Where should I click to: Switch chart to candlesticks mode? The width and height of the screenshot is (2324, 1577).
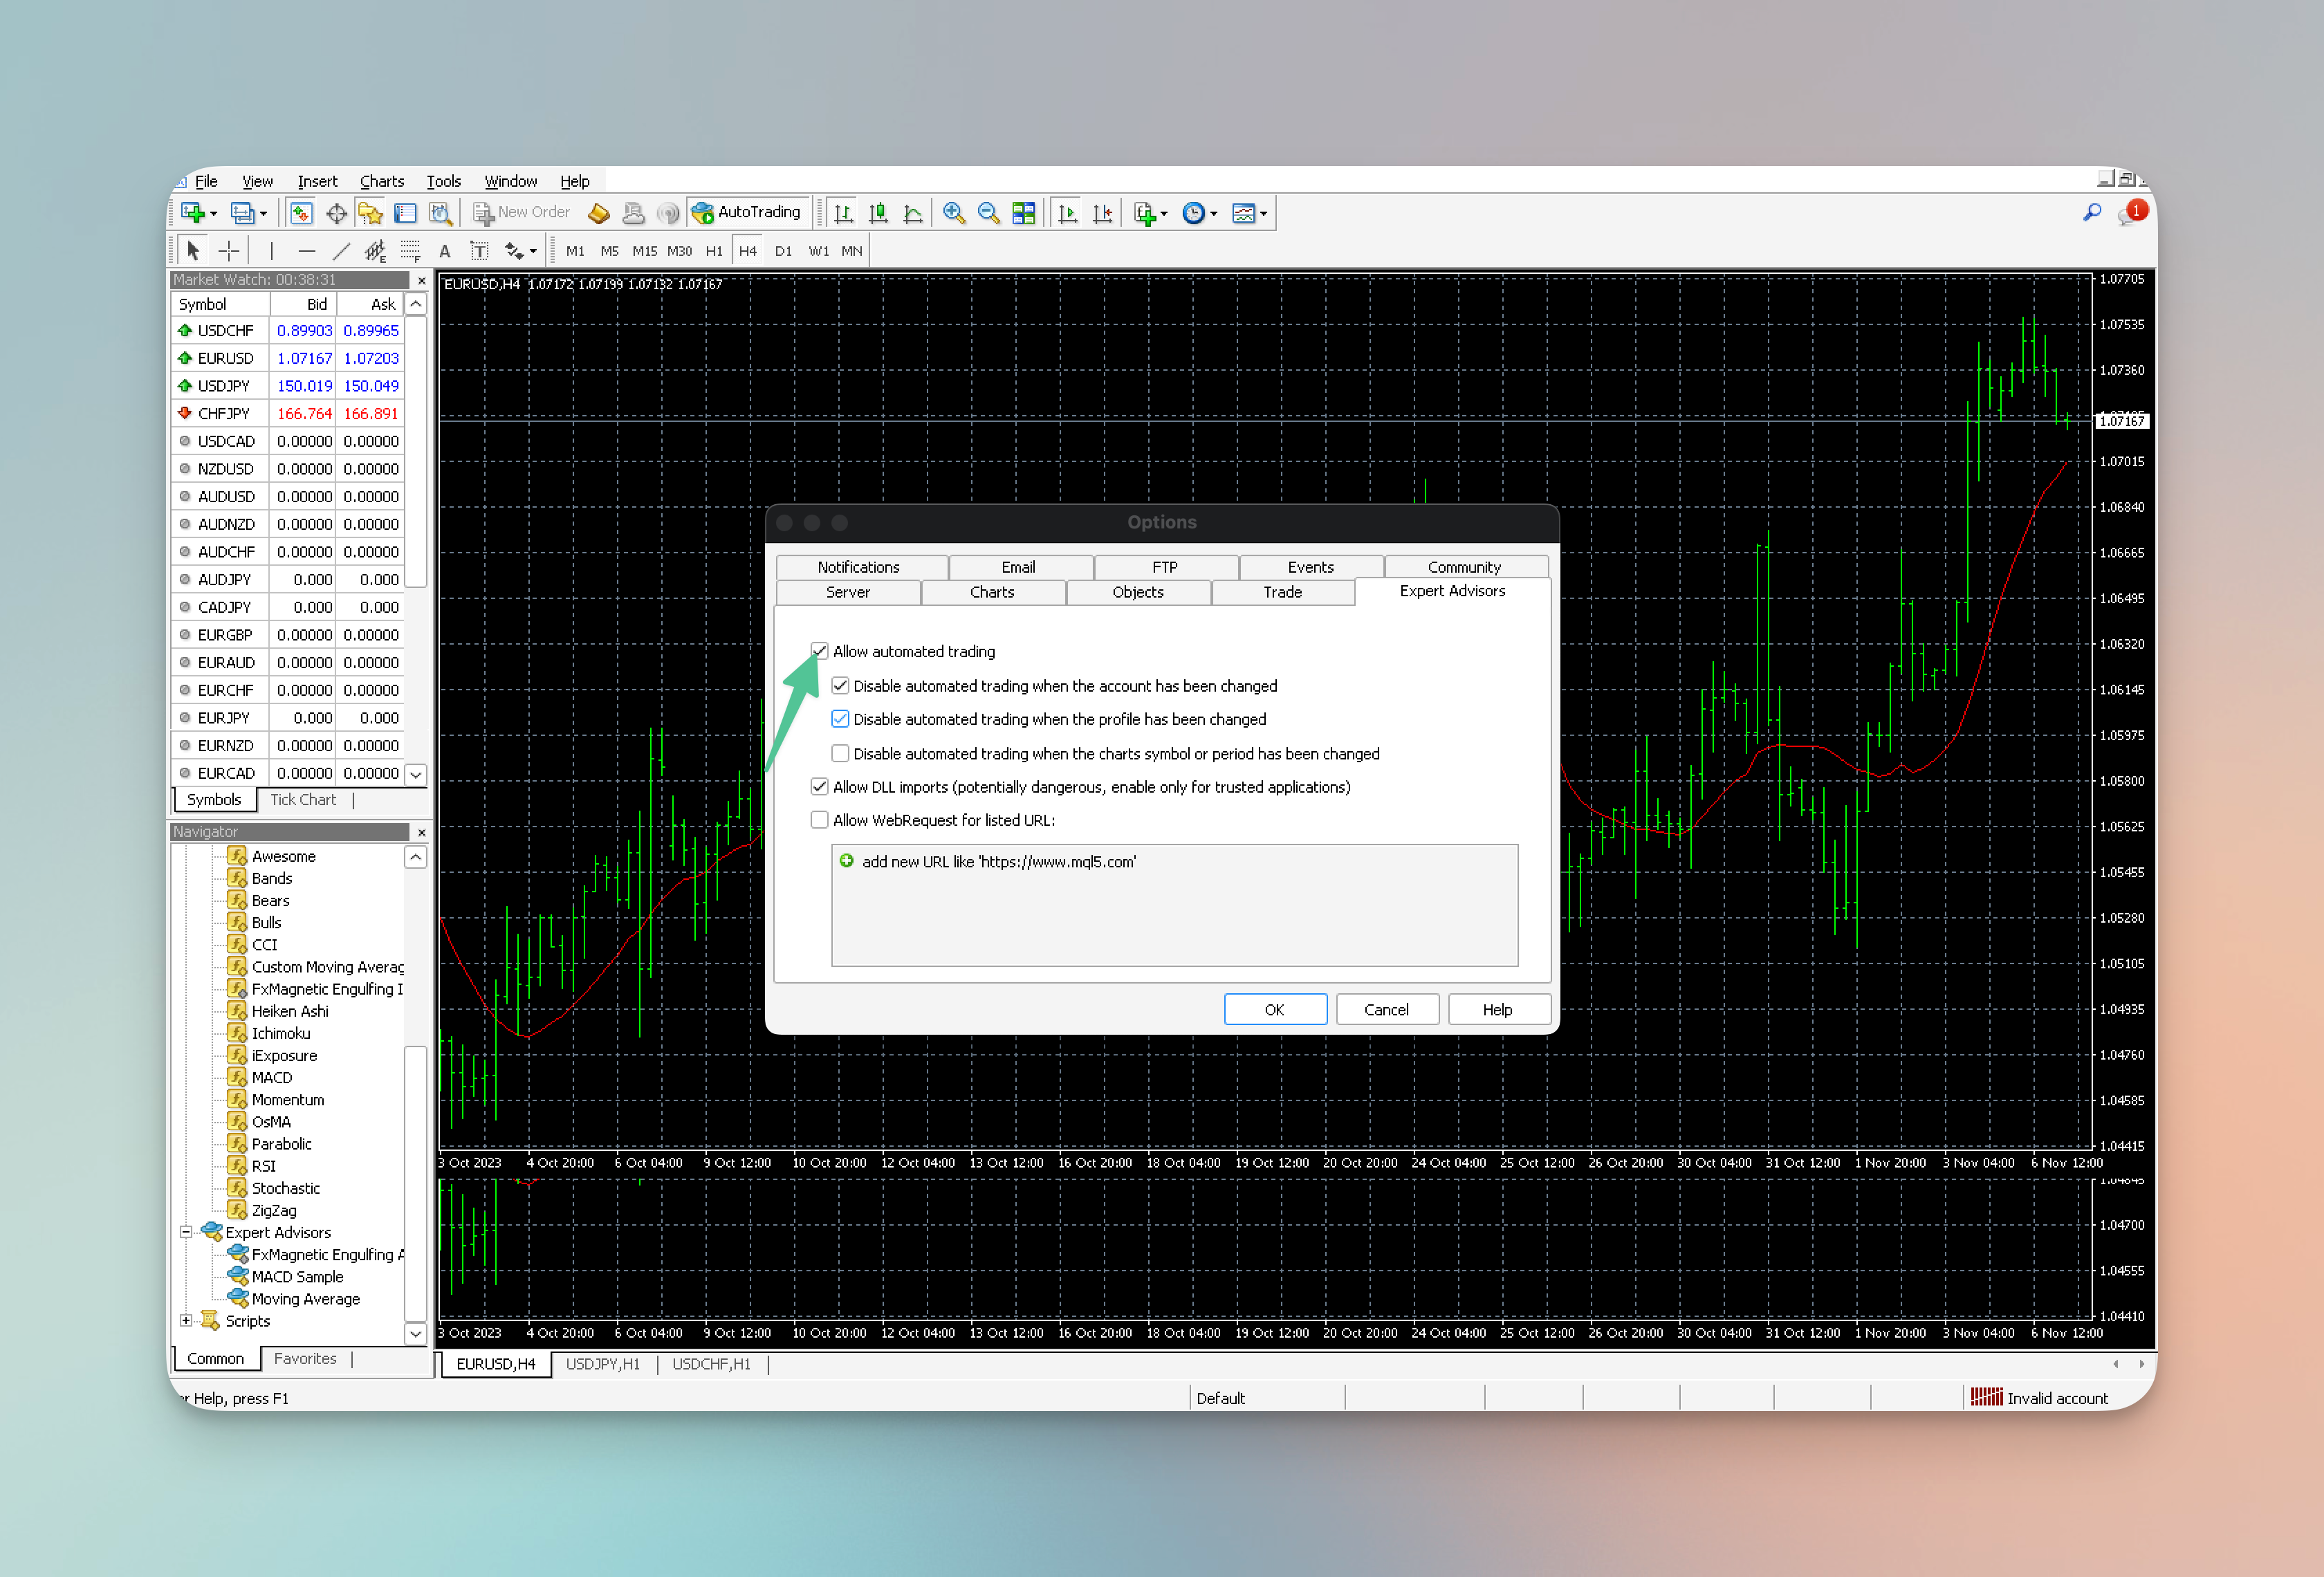click(x=878, y=213)
